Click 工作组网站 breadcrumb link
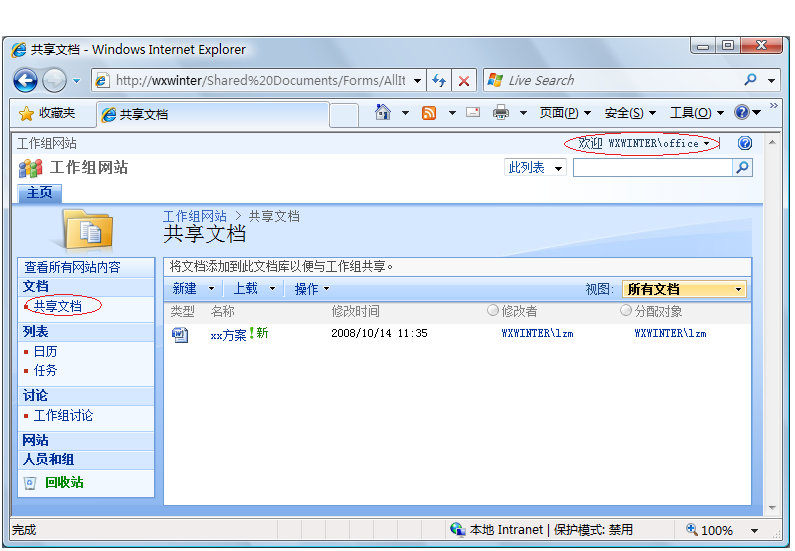This screenshot has height=551, width=795. point(195,216)
